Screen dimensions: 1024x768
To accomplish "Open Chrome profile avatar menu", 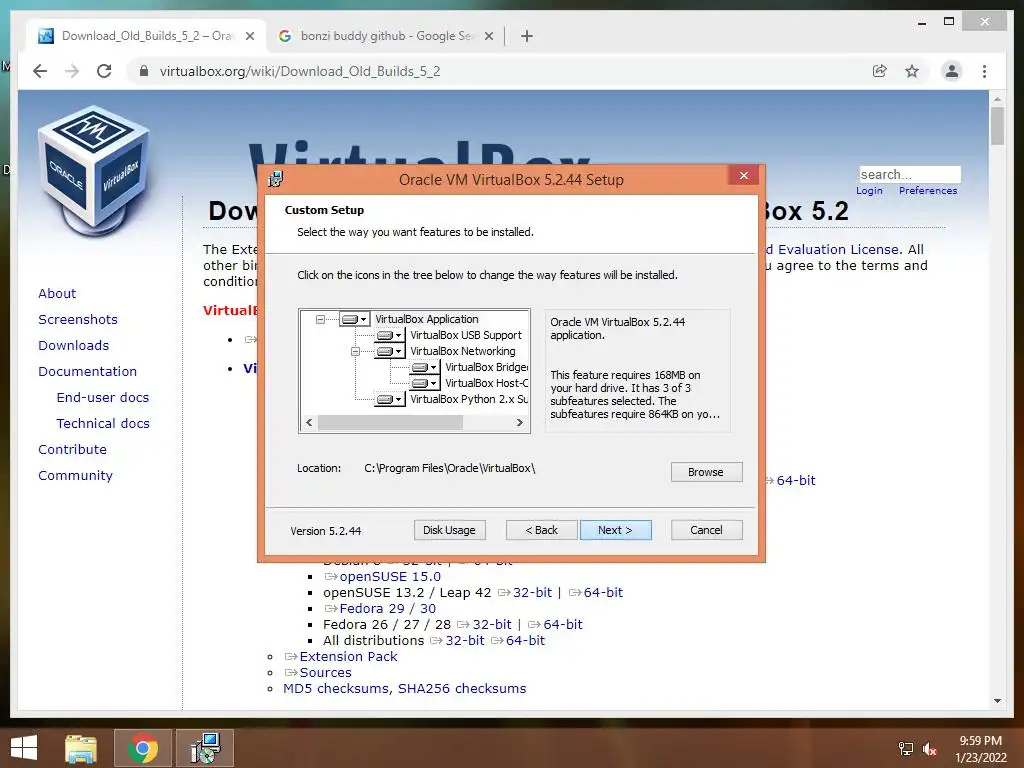I will (x=952, y=71).
